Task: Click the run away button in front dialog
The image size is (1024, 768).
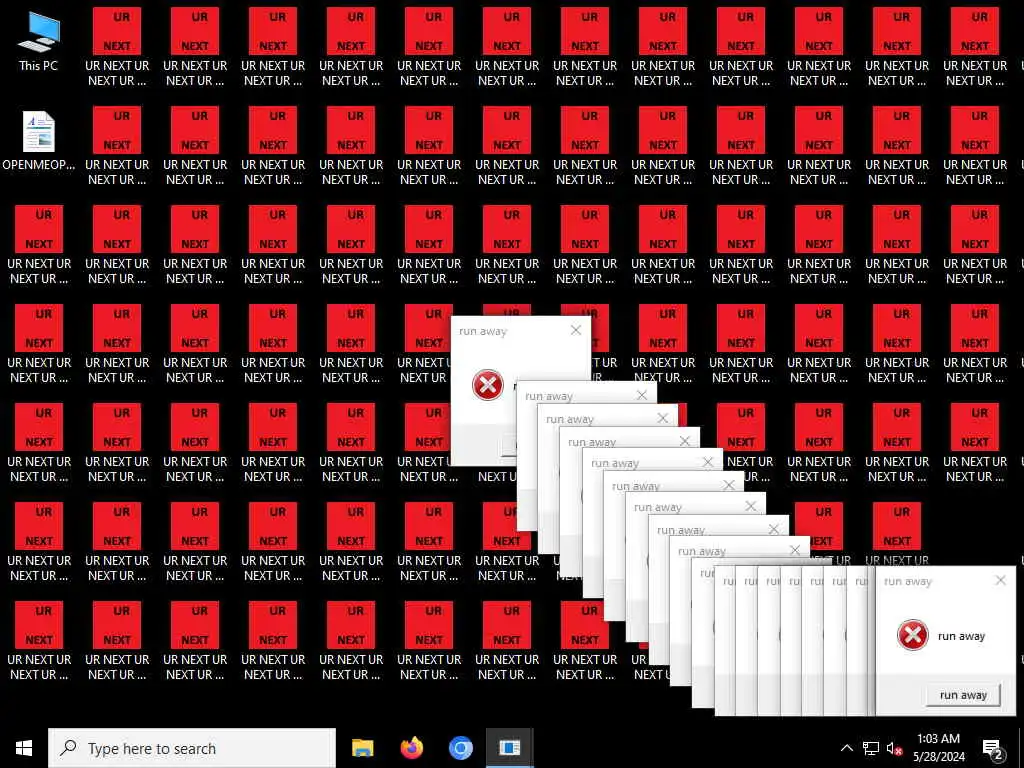Action: coord(963,695)
